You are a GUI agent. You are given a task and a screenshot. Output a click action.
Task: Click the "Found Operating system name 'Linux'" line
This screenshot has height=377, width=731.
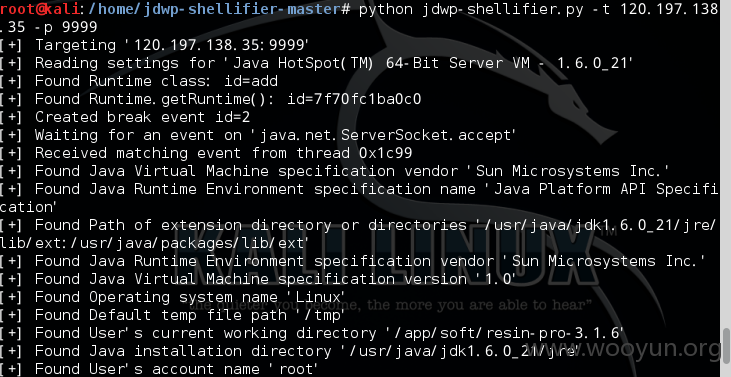pyautogui.click(x=172, y=297)
